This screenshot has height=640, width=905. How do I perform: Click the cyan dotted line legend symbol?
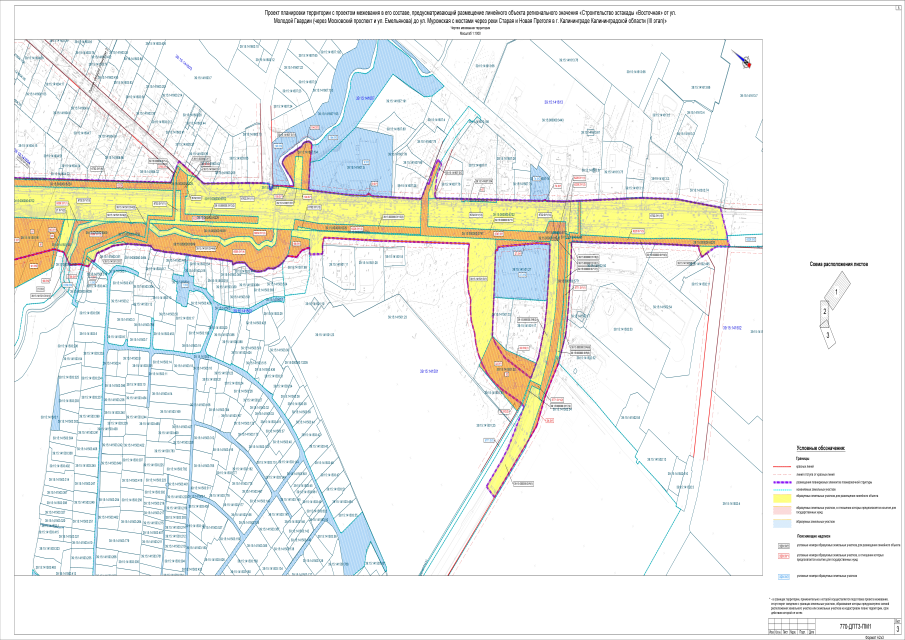click(x=782, y=488)
